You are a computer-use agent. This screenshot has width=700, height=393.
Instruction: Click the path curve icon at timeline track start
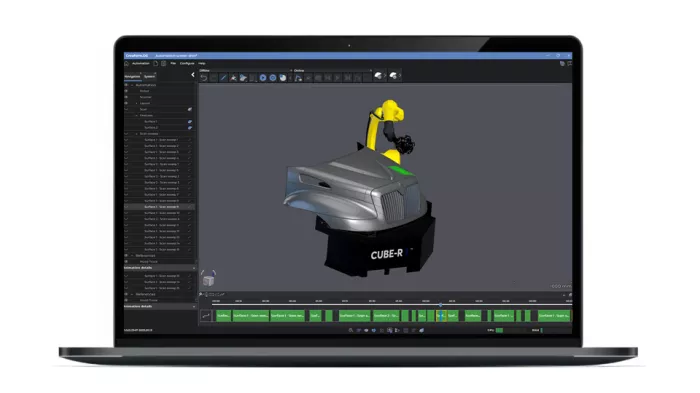206,316
